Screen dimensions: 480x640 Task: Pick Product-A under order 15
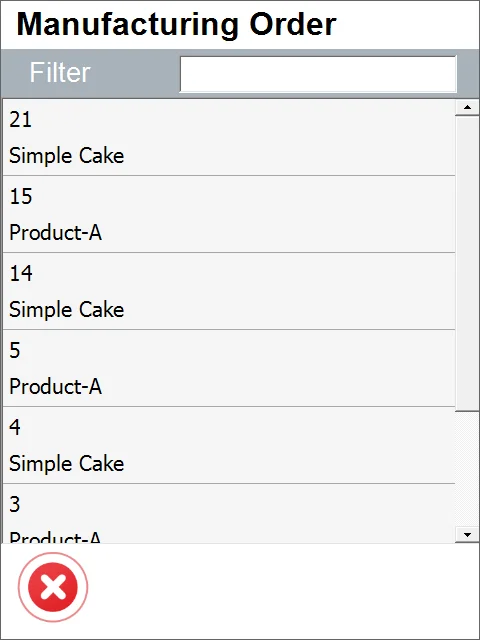click(x=56, y=233)
